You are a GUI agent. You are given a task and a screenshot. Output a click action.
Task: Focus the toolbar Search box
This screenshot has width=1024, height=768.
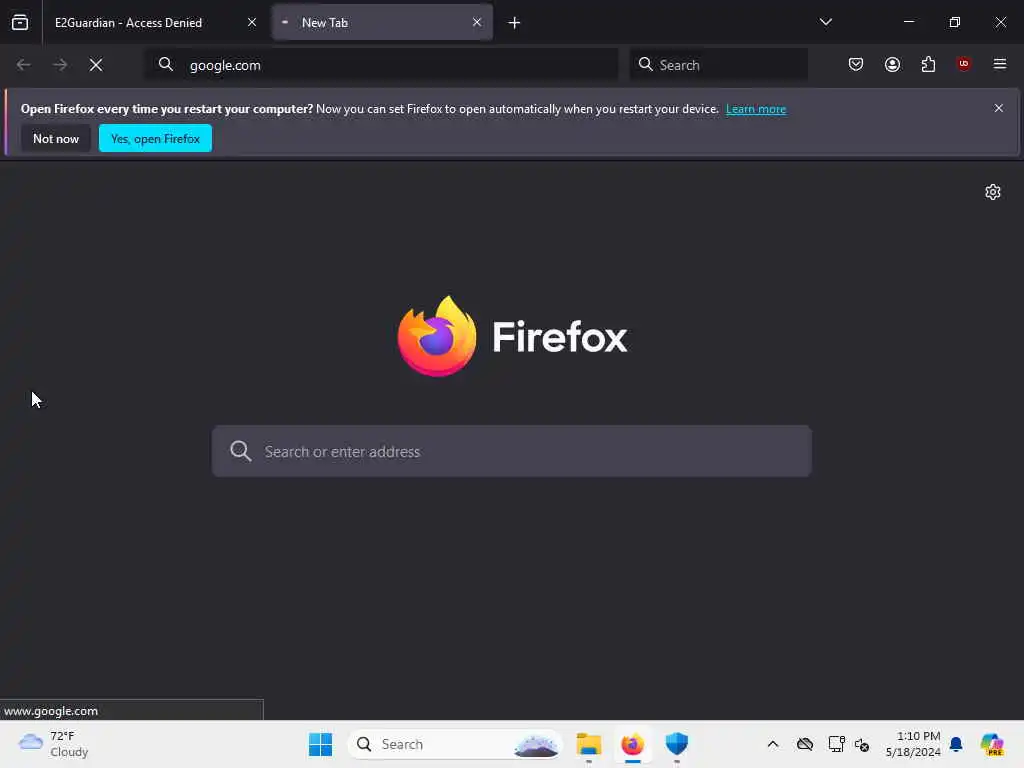tap(718, 65)
